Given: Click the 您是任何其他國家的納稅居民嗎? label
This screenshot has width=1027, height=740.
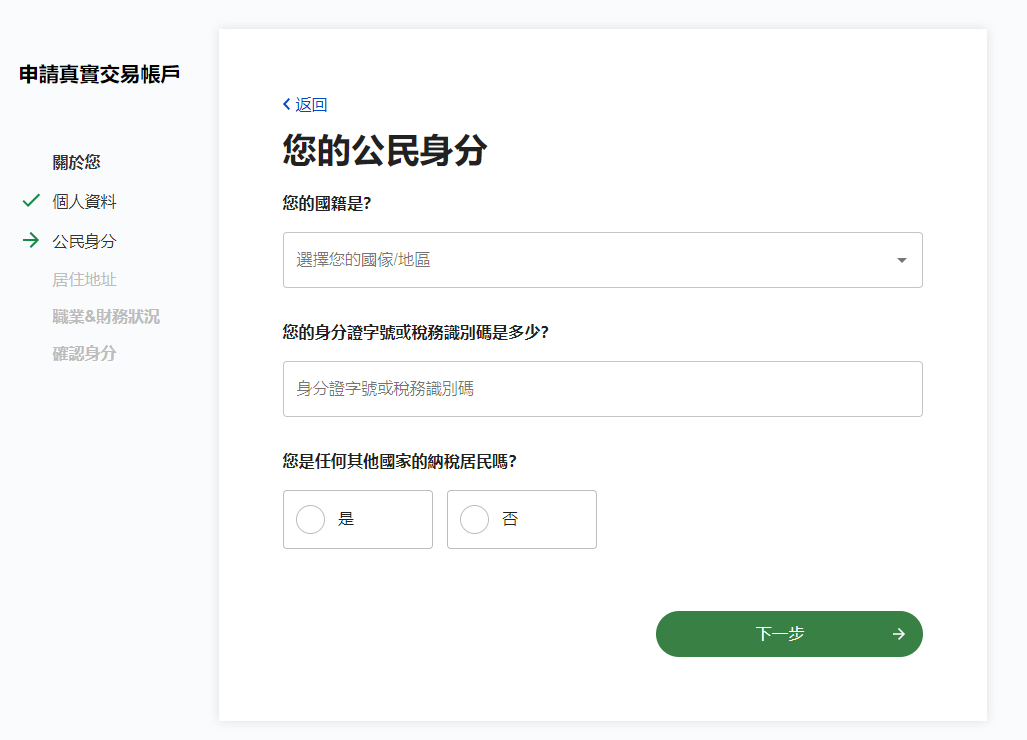Looking at the screenshot, I should [400, 462].
